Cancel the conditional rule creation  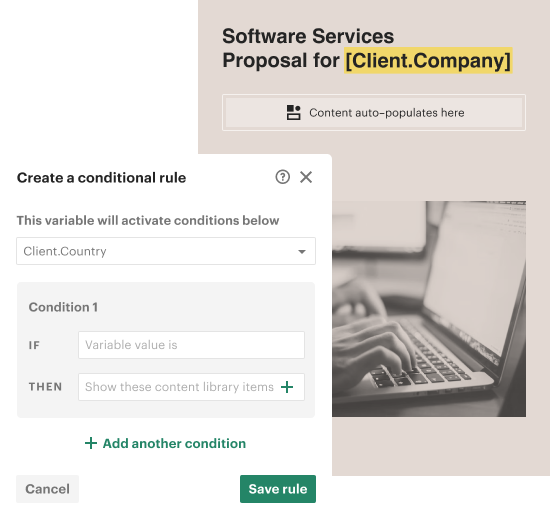[x=47, y=489]
